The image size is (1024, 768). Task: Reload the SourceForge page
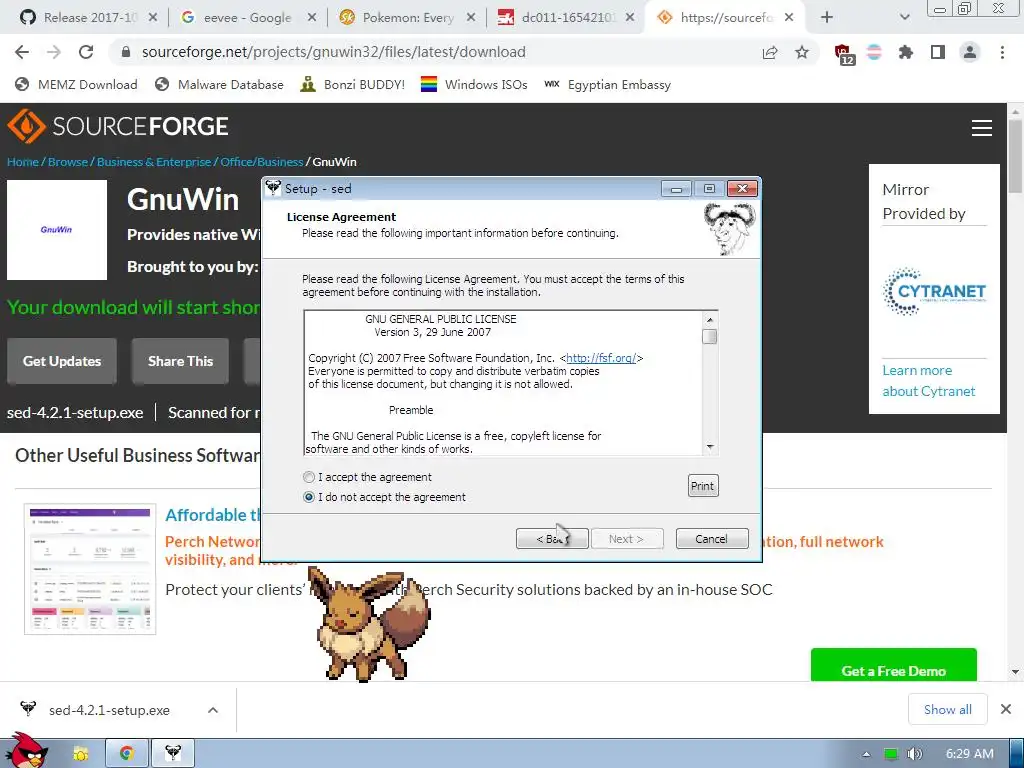(86, 52)
